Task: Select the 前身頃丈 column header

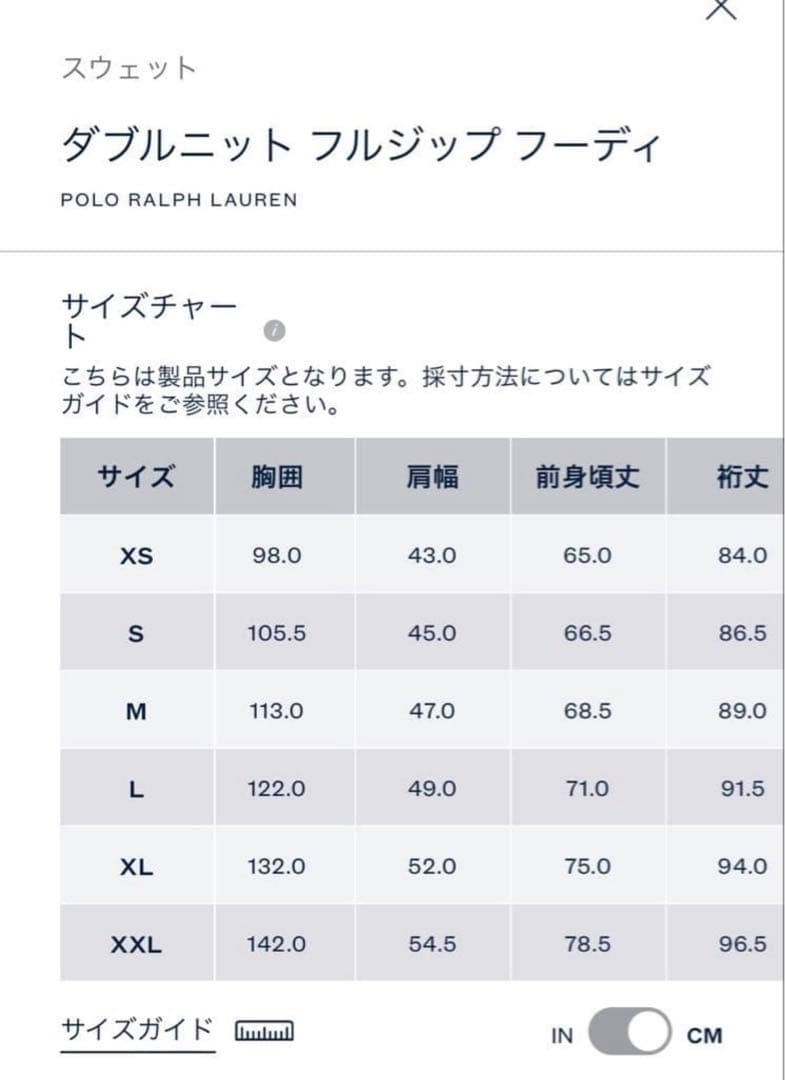Action: [582, 478]
